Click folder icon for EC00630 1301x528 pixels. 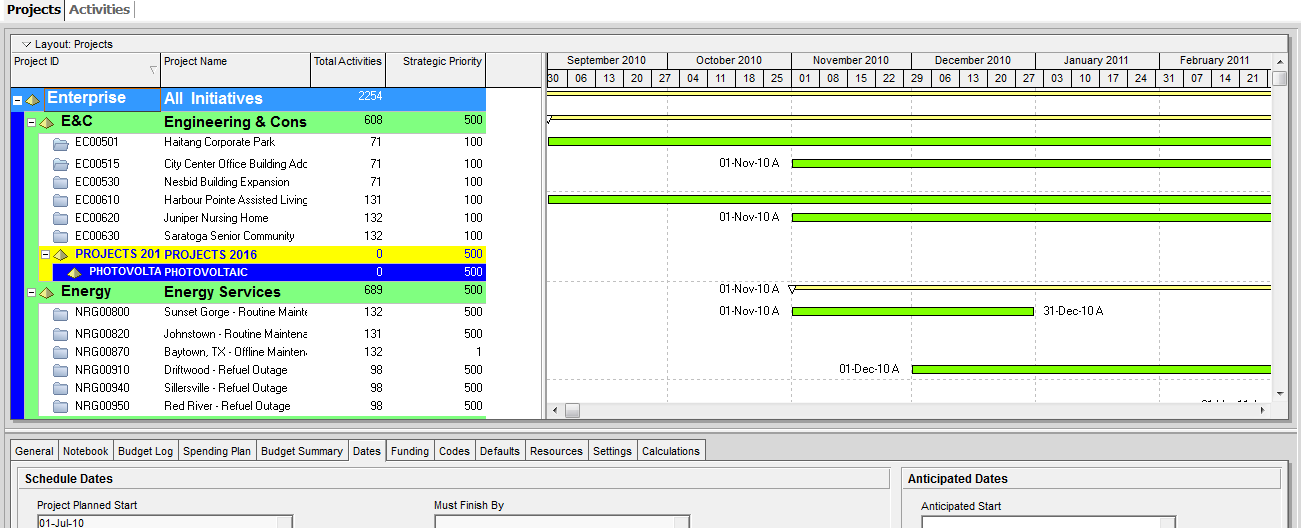point(60,236)
